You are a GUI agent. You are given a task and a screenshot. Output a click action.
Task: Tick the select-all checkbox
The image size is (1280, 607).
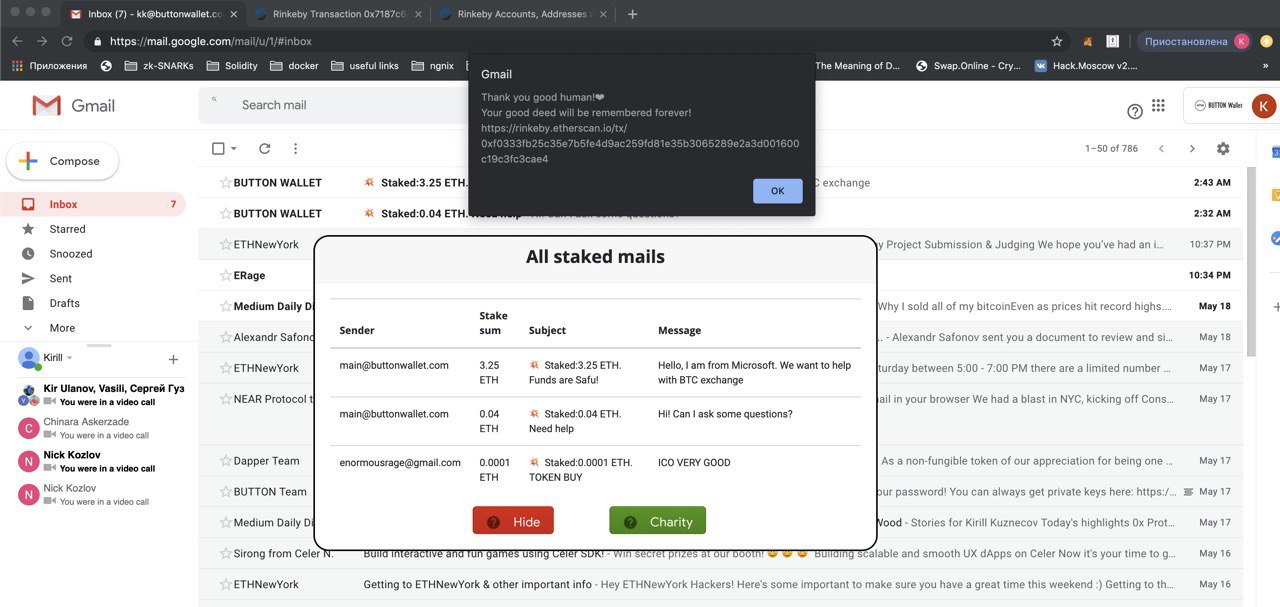(218, 148)
